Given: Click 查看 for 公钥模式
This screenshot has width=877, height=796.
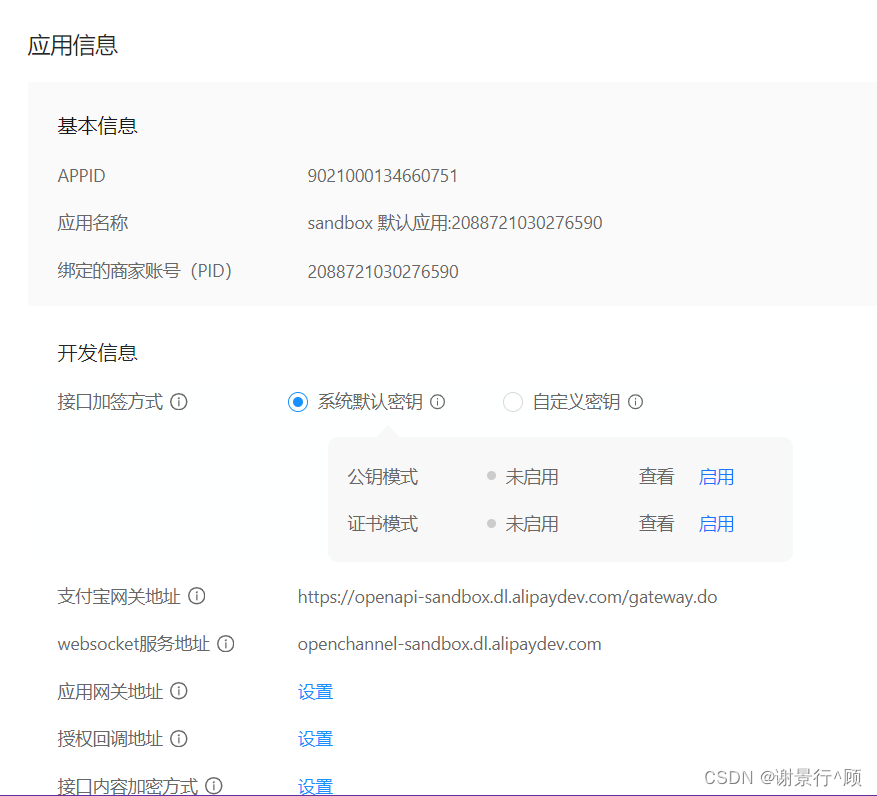Looking at the screenshot, I should 656,477.
